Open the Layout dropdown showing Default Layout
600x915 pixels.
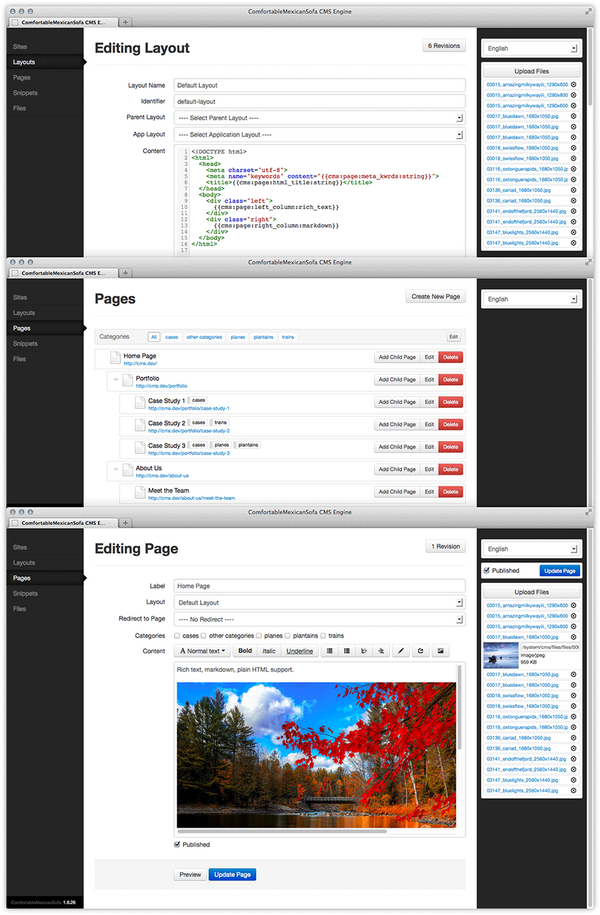click(319, 602)
